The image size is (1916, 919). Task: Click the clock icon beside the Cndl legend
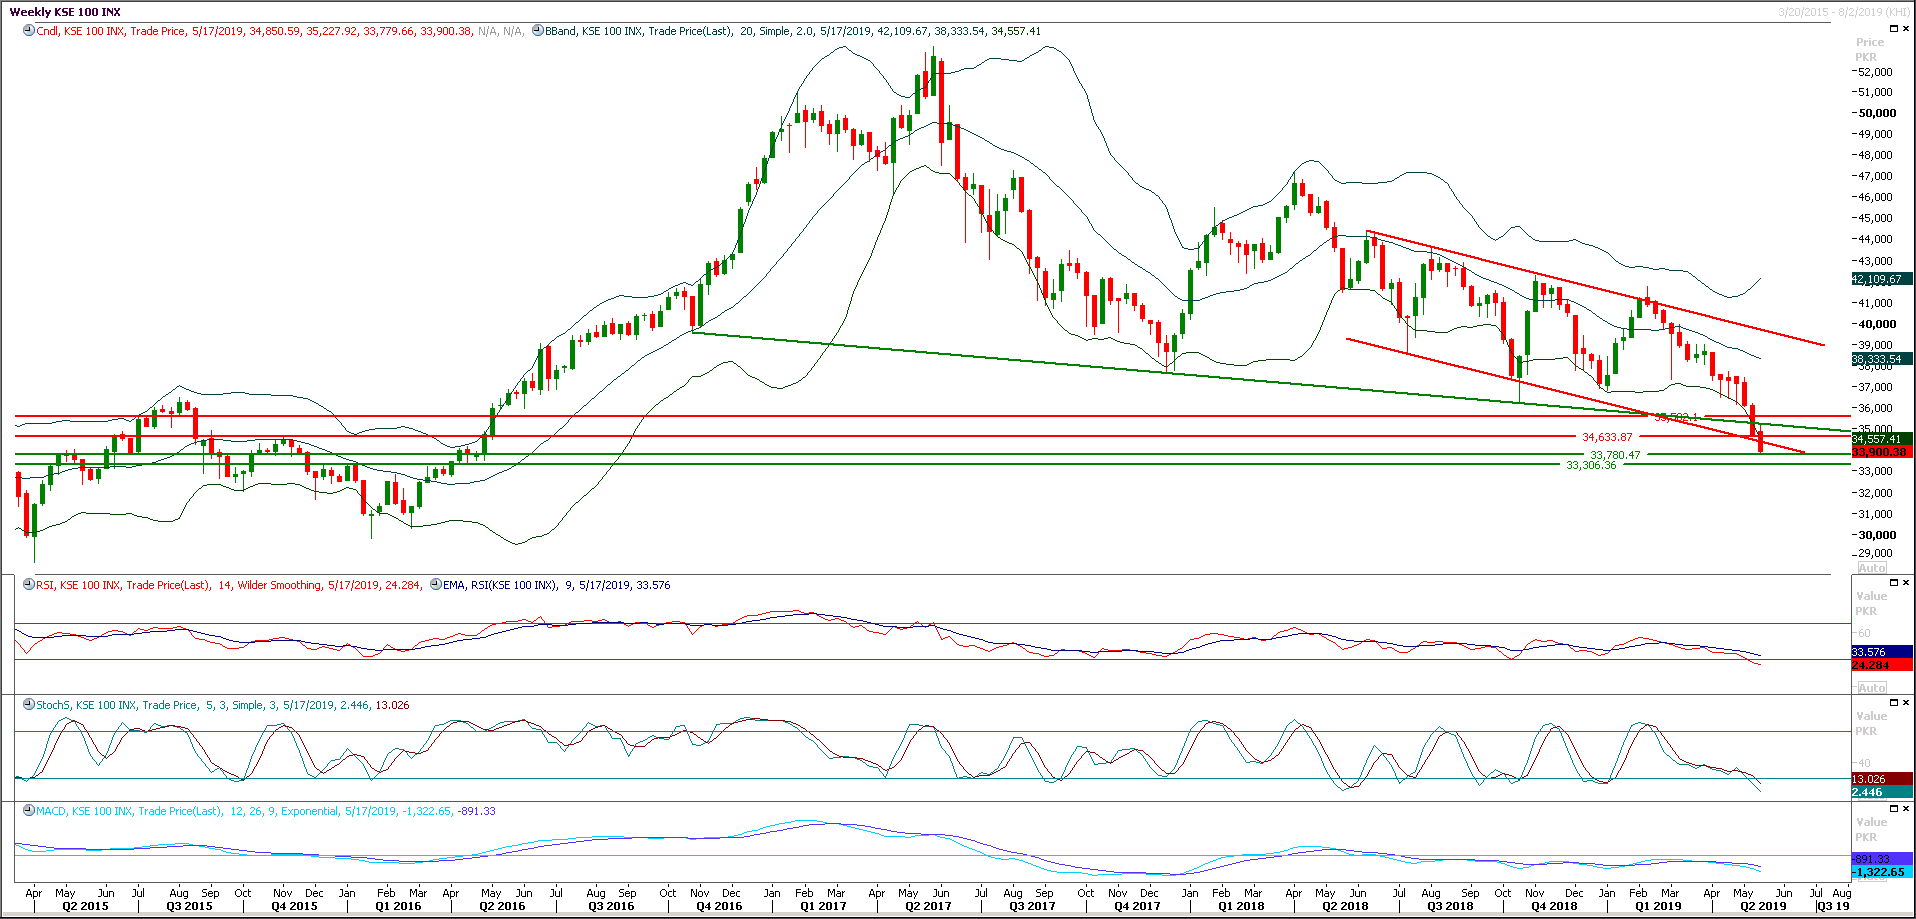tap(27, 31)
